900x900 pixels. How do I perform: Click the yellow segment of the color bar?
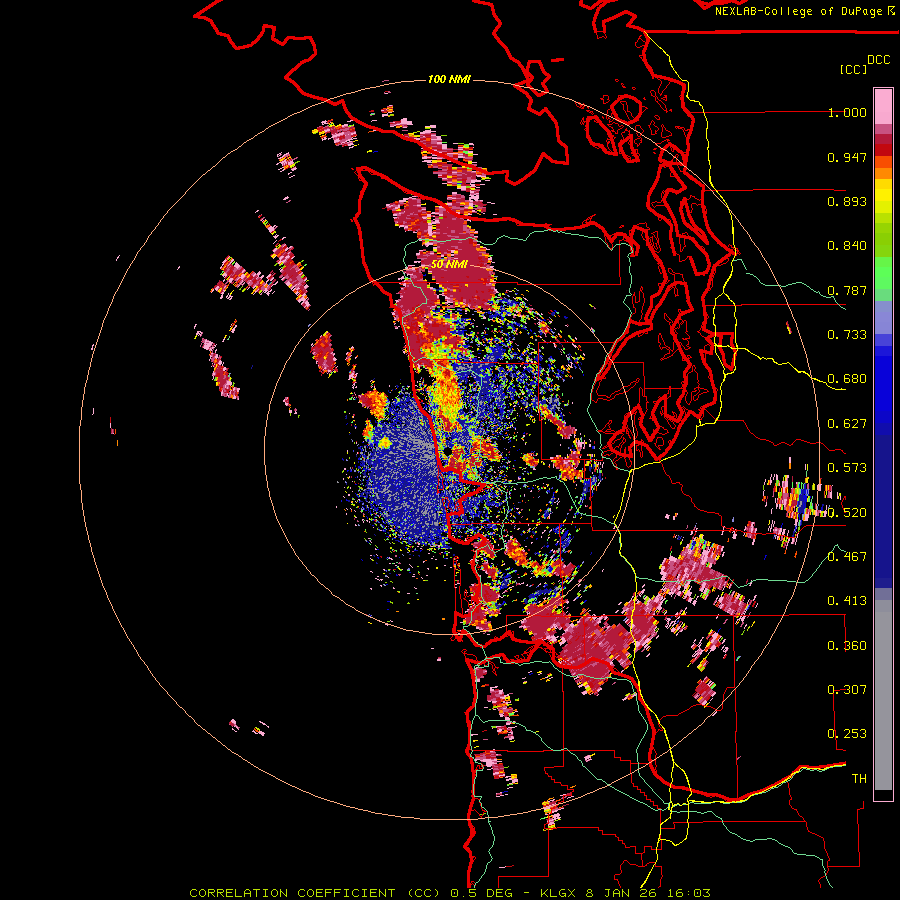[x=883, y=196]
